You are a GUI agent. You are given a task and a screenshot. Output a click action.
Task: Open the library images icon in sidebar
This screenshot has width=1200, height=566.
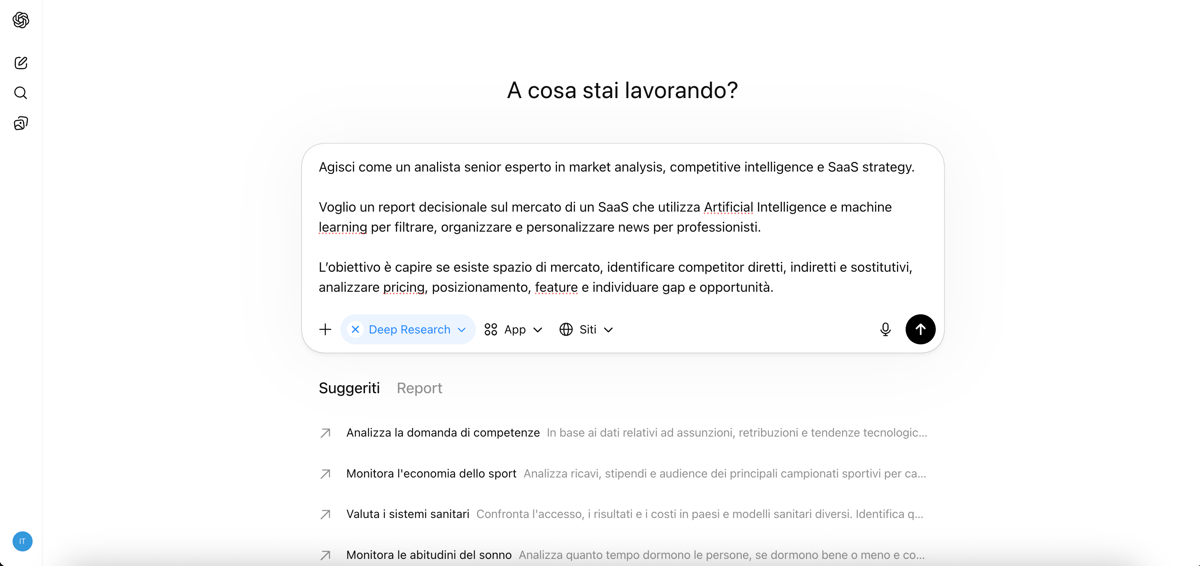point(21,123)
